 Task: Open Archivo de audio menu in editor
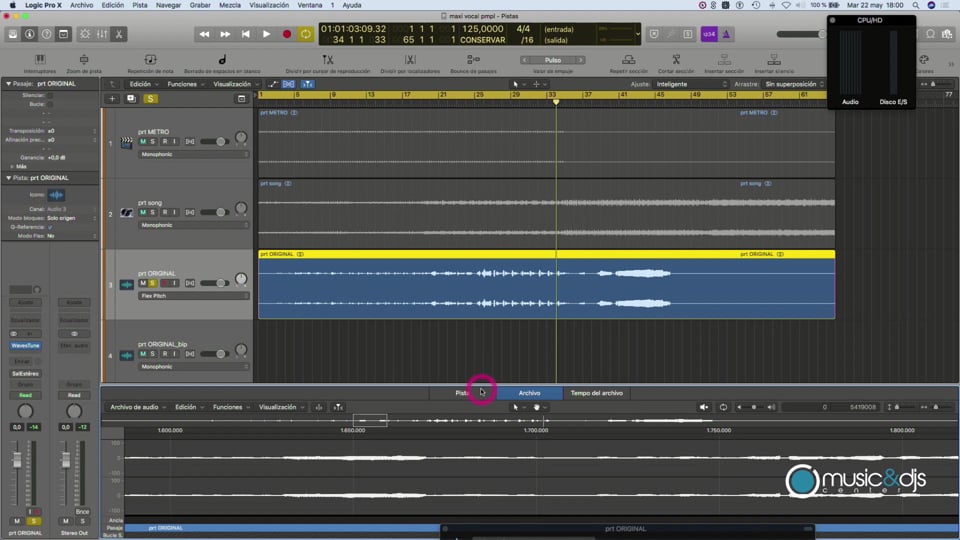click(x=138, y=407)
